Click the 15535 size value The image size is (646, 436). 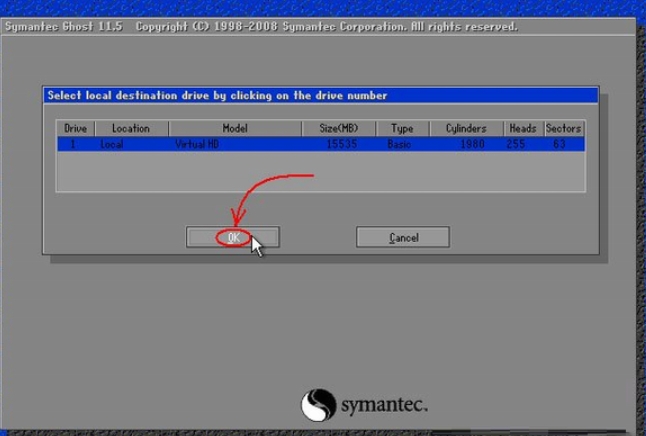coord(342,144)
